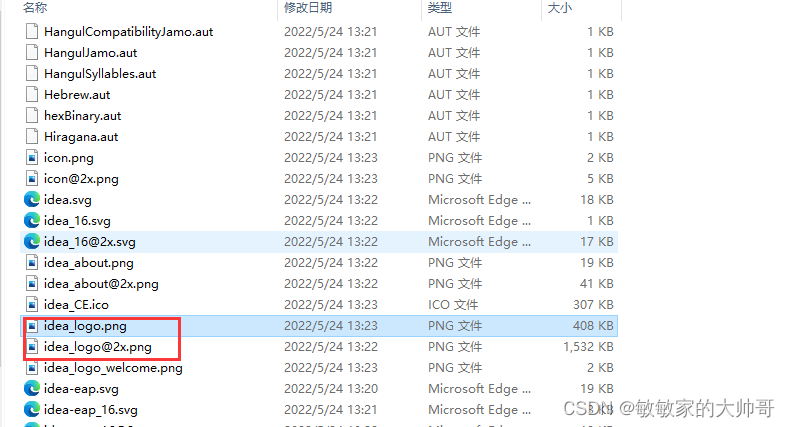Image resolution: width=790 pixels, height=427 pixels.
Task: Select file name idea-eap_16.svg
Action: click(x=91, y=410)
